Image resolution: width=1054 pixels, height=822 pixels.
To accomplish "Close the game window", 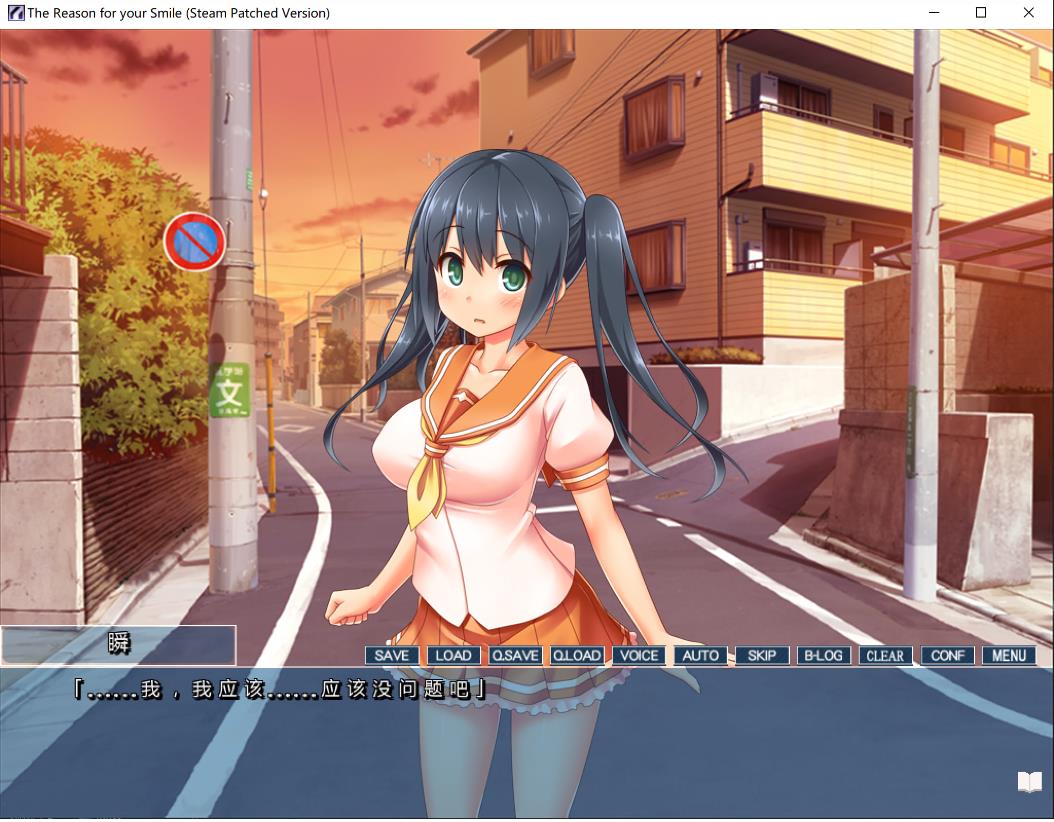I will 1028,13.
